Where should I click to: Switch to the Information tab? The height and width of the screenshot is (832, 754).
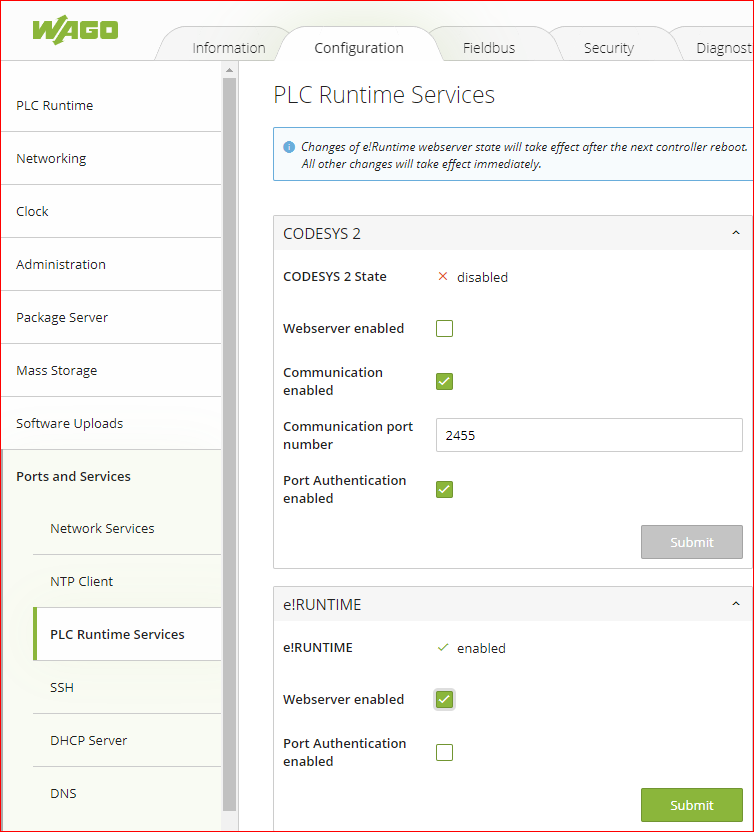228,48
